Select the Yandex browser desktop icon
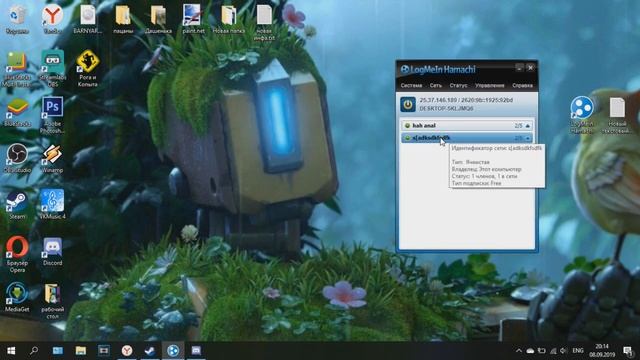Image resolution: width=640 pixels, height=360 pixels. coord(52,19)
